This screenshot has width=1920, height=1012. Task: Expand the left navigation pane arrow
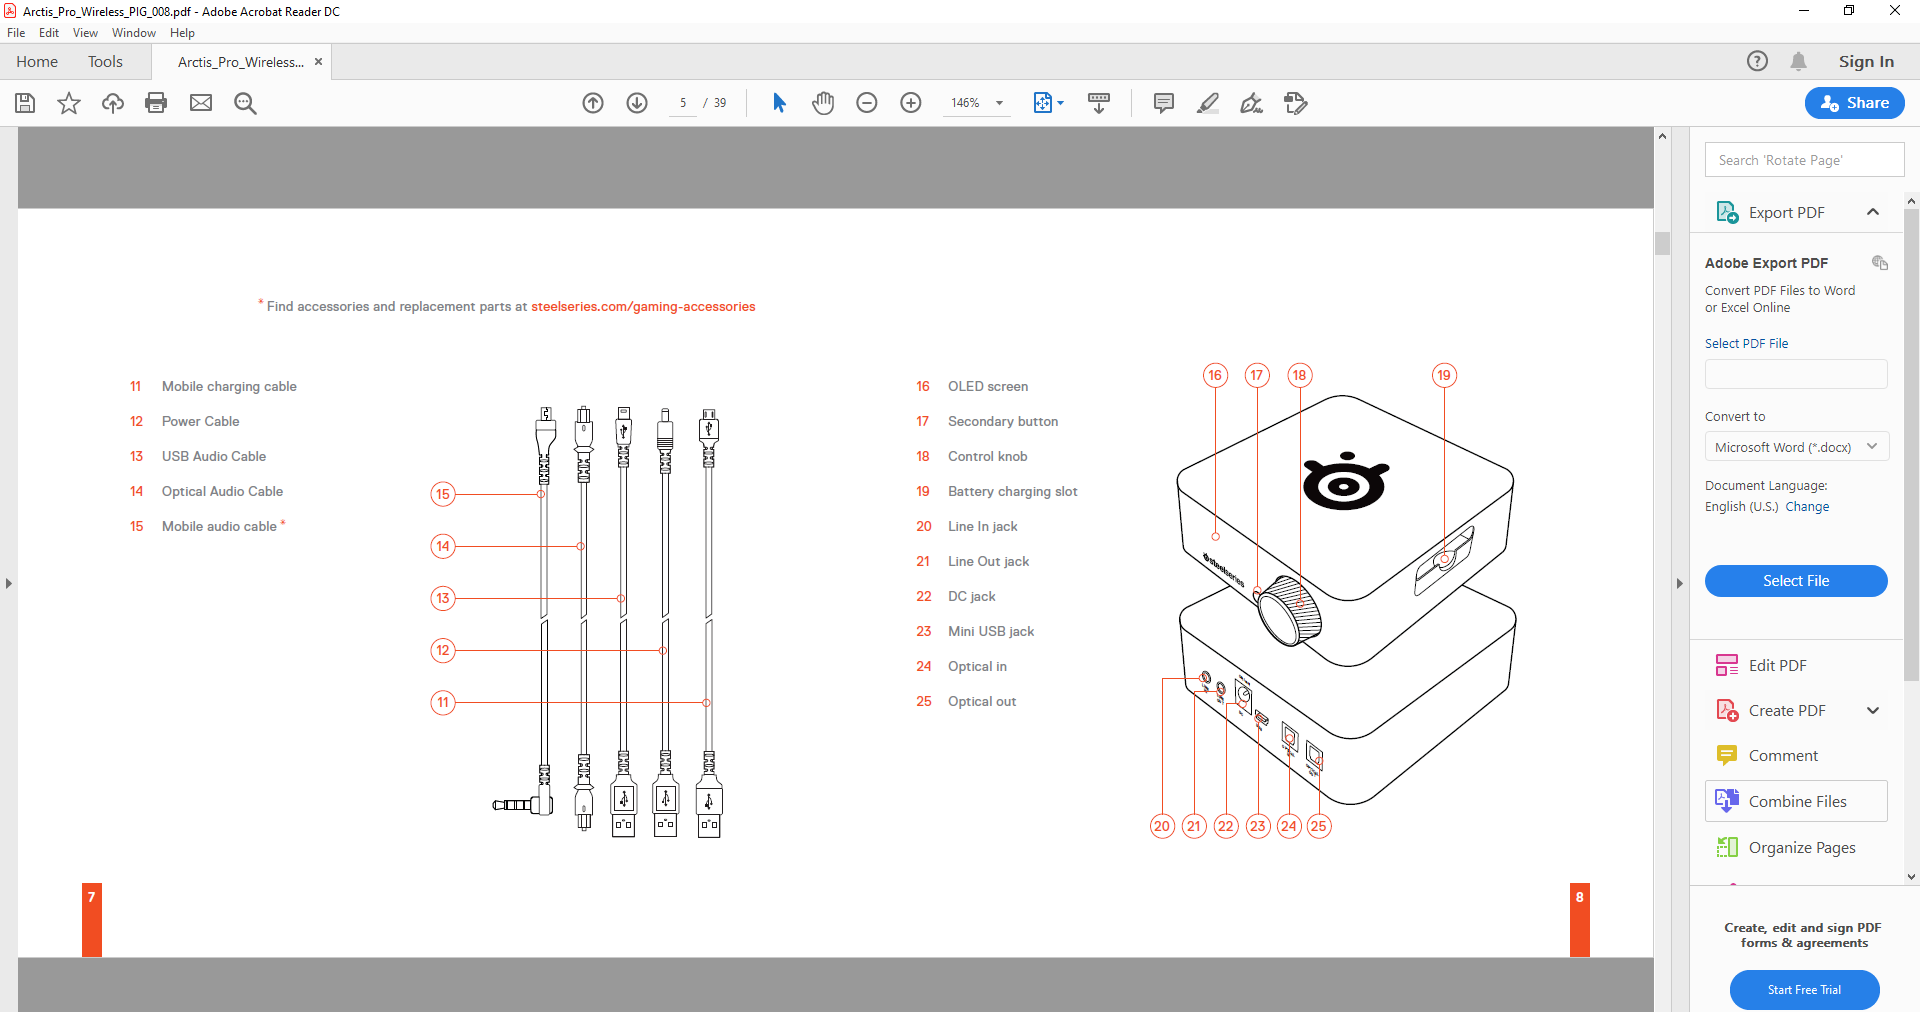point(9,583)
